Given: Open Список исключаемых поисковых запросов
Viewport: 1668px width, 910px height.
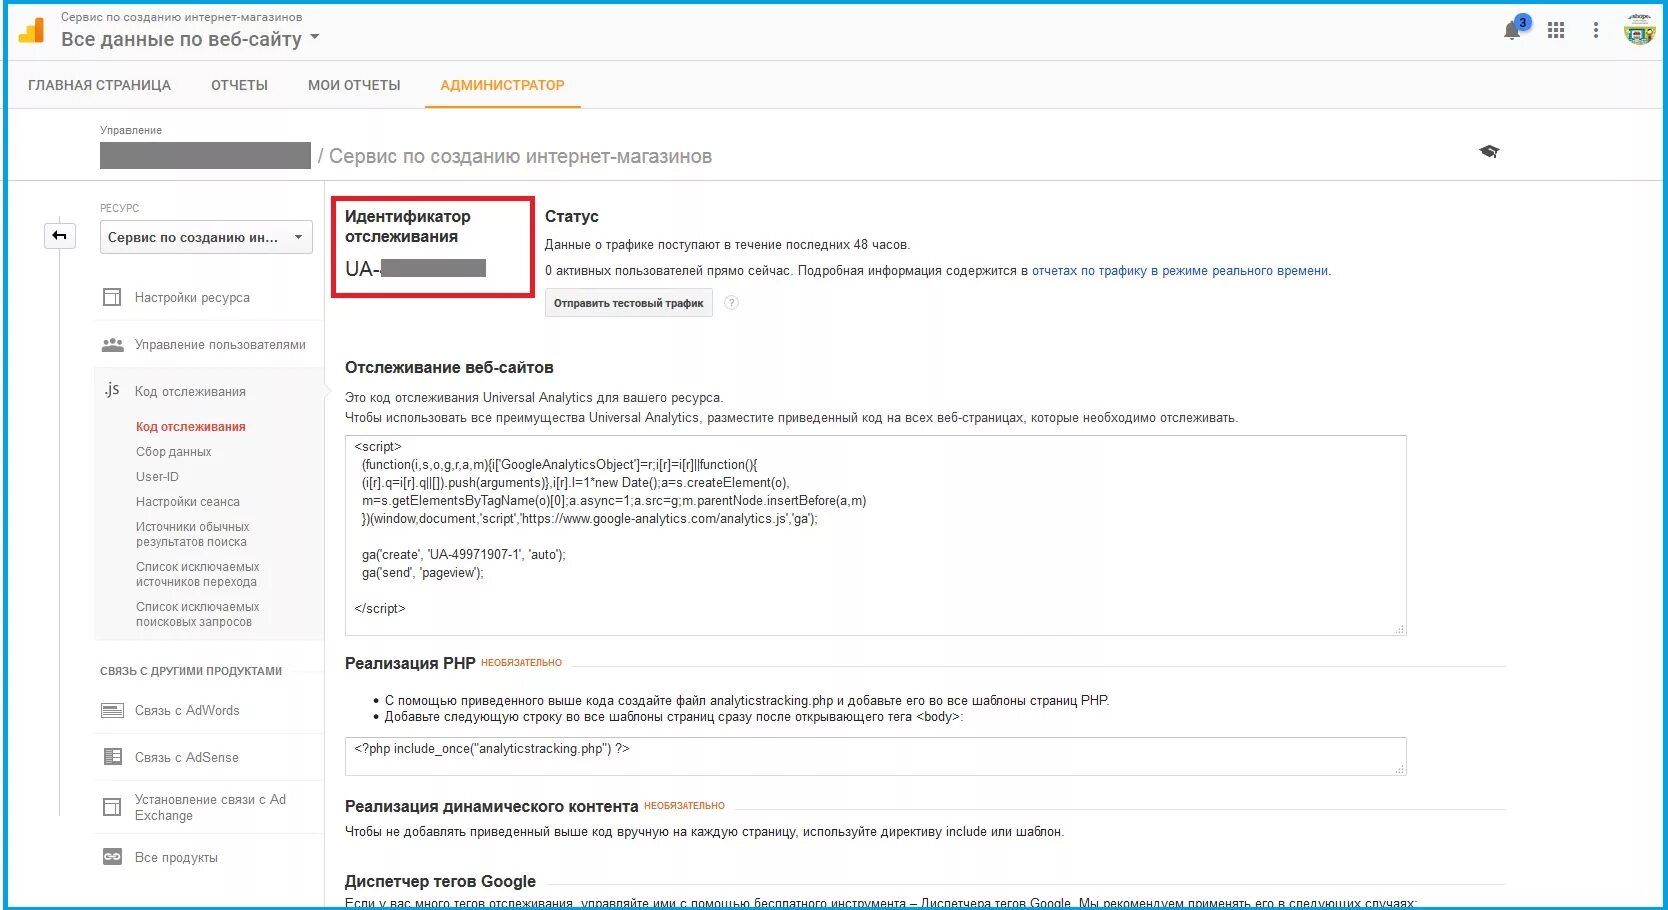Looking at the screenshot, I should tap(197, 614).
